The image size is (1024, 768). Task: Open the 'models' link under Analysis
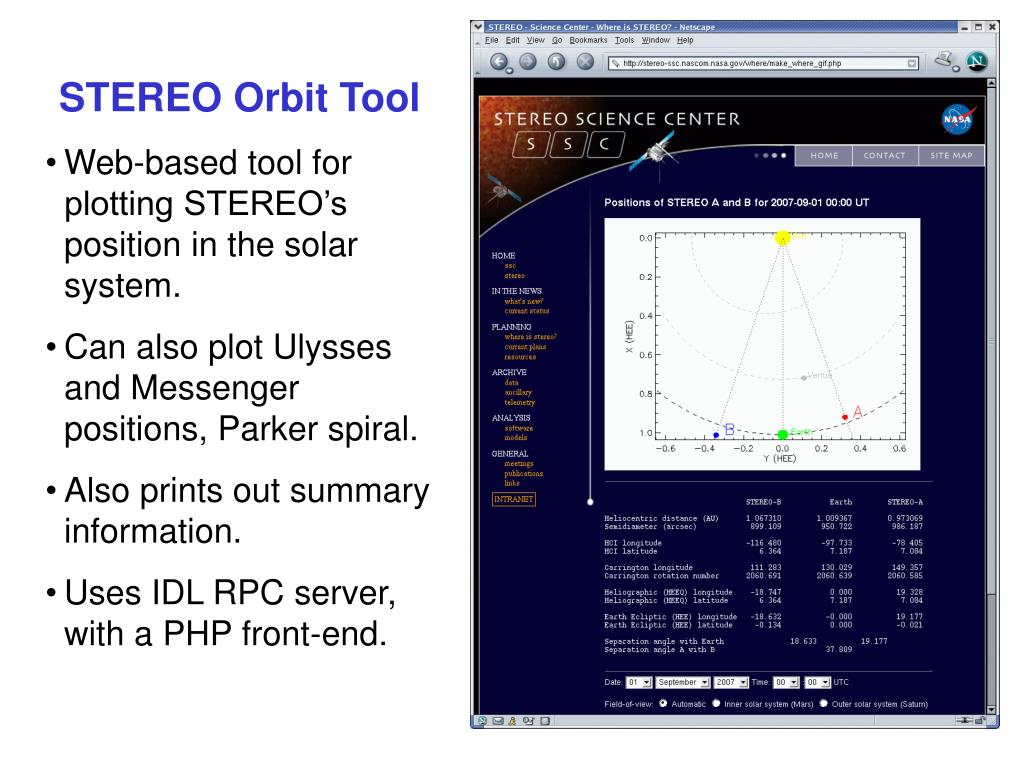[x=515, y=438]
